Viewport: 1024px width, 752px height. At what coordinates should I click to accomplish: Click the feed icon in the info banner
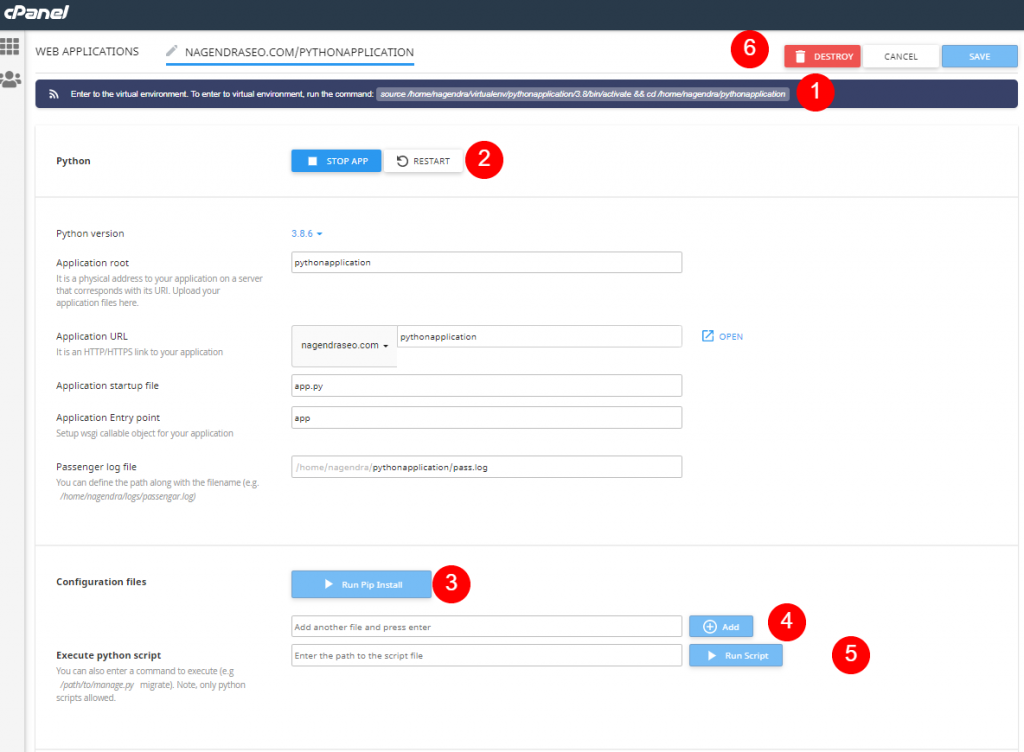pyautogui.click(x=54, y=94)
